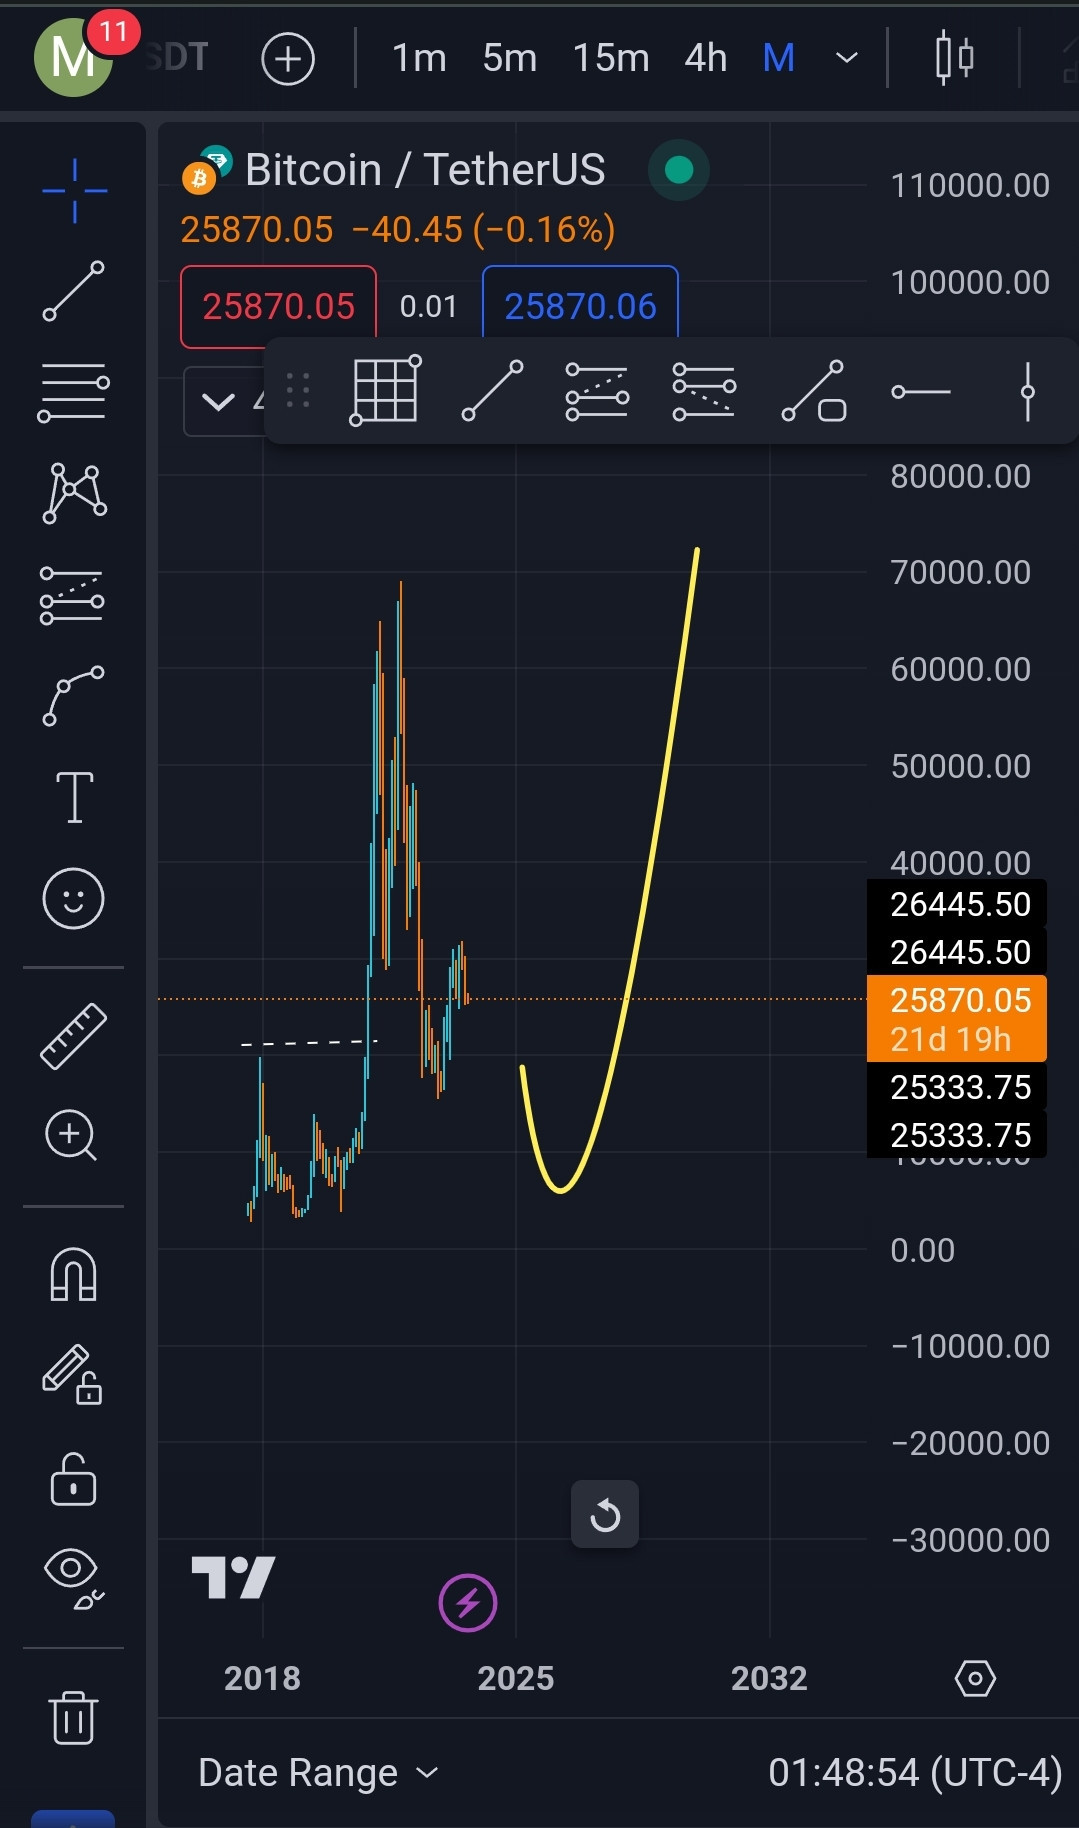Switch to 1m timeframe
Image resolution: width=1079 pixels, height=1828 pixels.
tap(419, 58)
